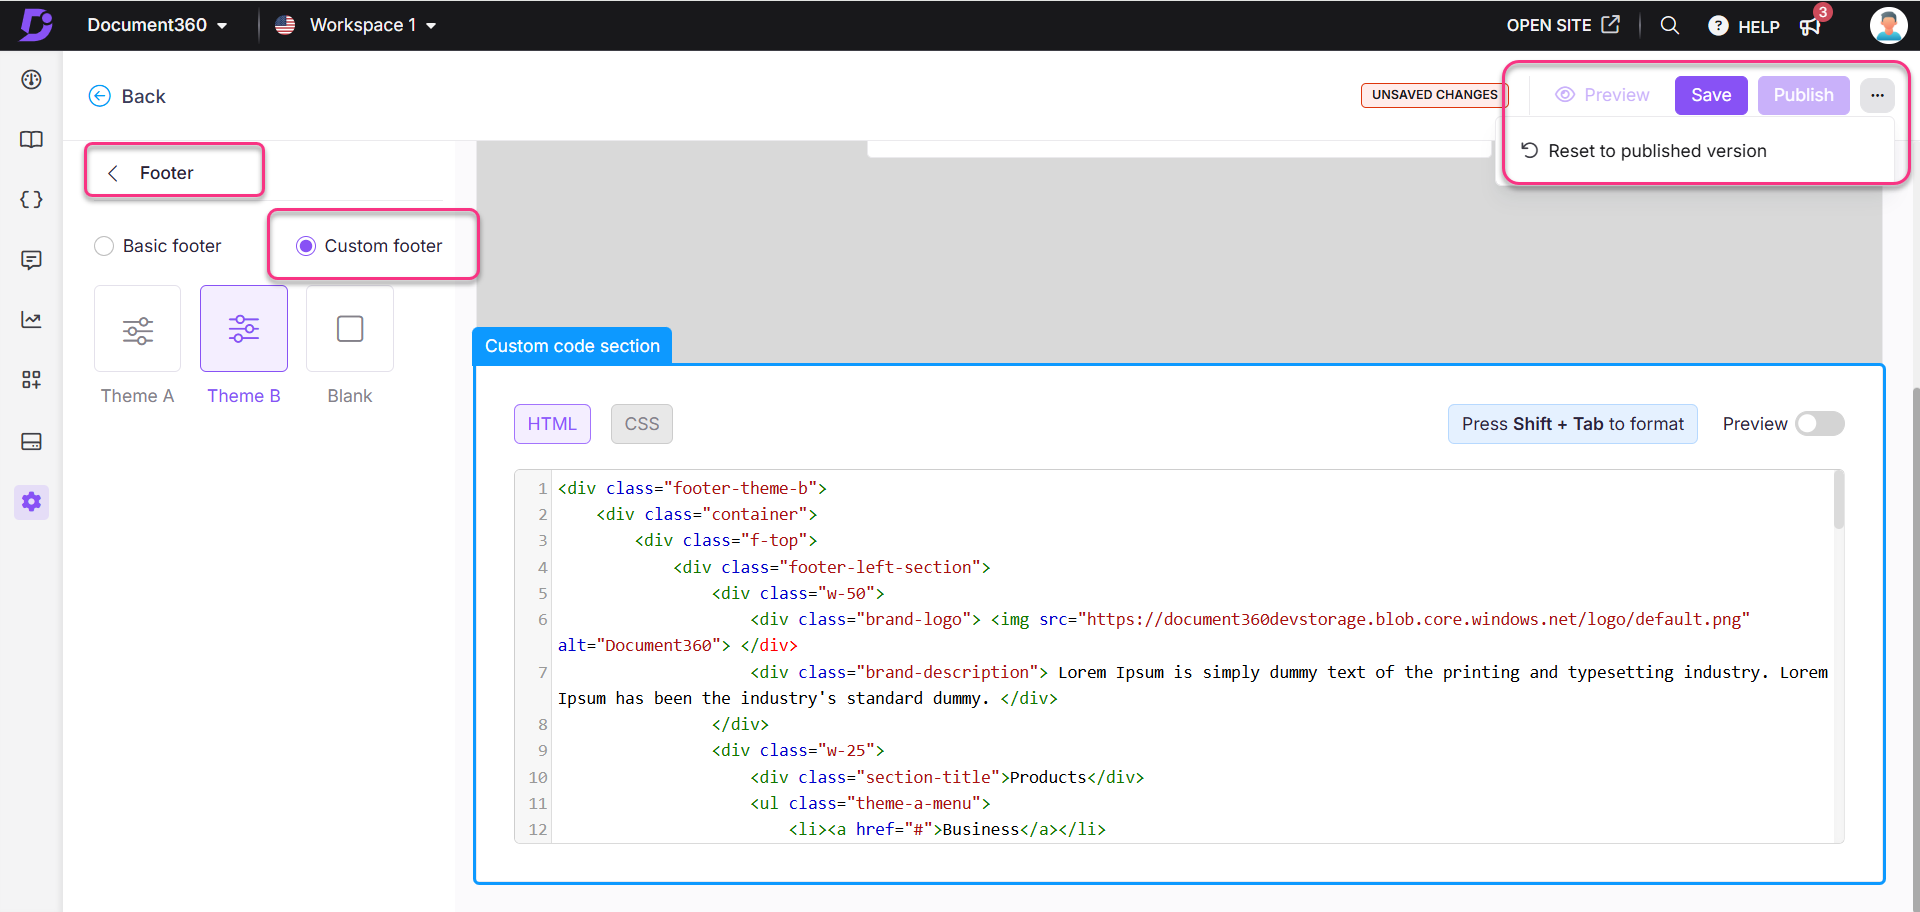The width and height of the screenshot is (1920, 912).
Task: Choose Reset to published version
Action: (1643, 151)
